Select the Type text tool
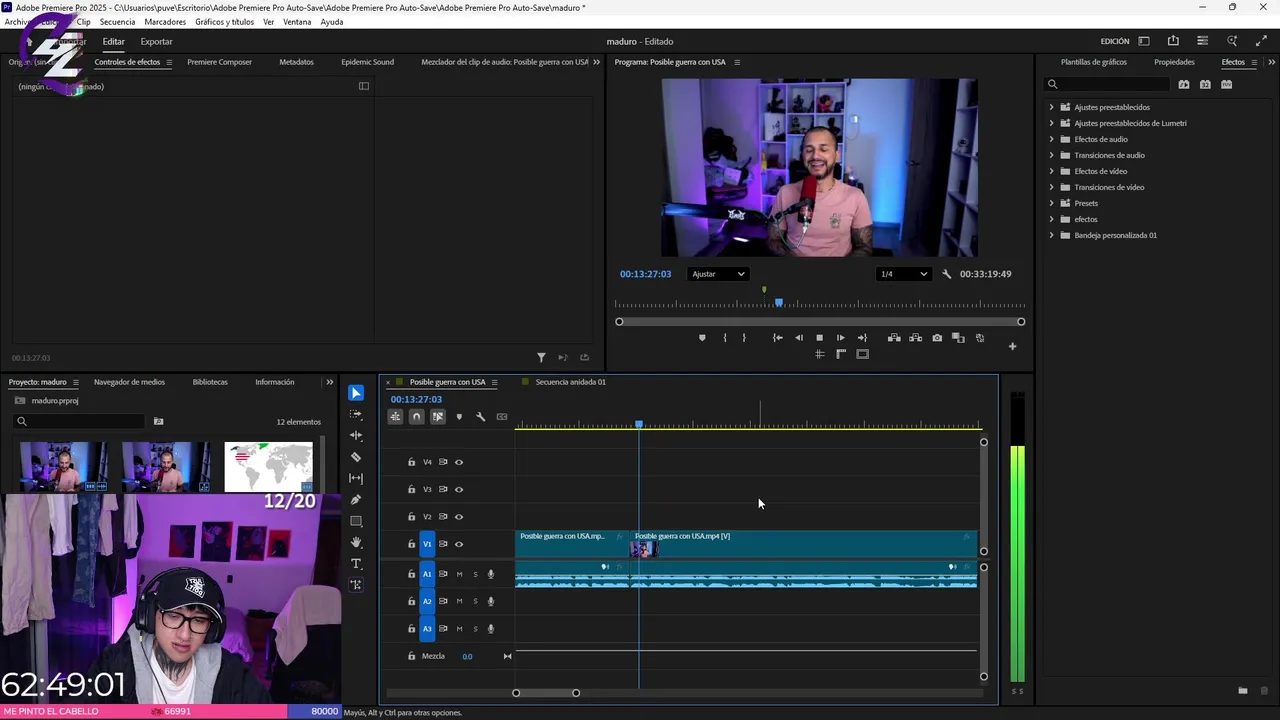This screenshot has height=720, width=1280. (356, 564)
